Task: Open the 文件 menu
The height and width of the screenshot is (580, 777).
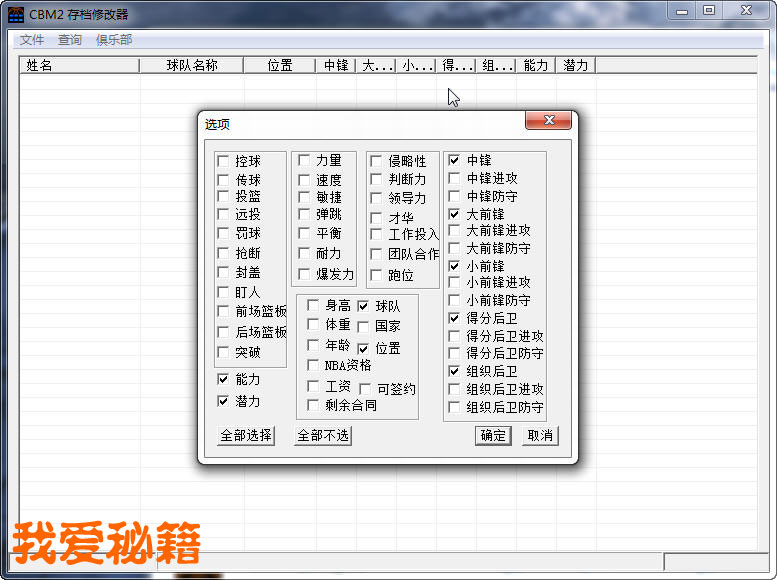Action: pyautogui.click(x=32, y=40)
